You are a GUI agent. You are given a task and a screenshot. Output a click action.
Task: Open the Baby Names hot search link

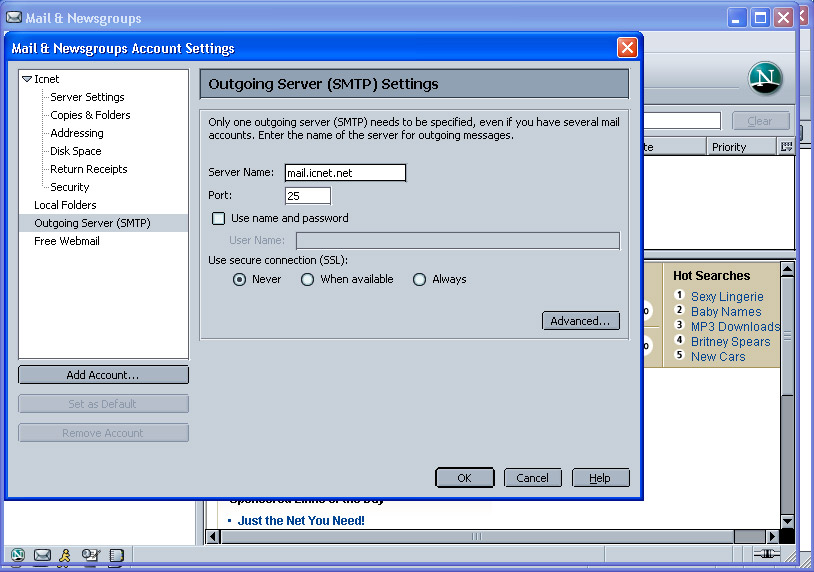pyautogui.click(x=726, y=311)
